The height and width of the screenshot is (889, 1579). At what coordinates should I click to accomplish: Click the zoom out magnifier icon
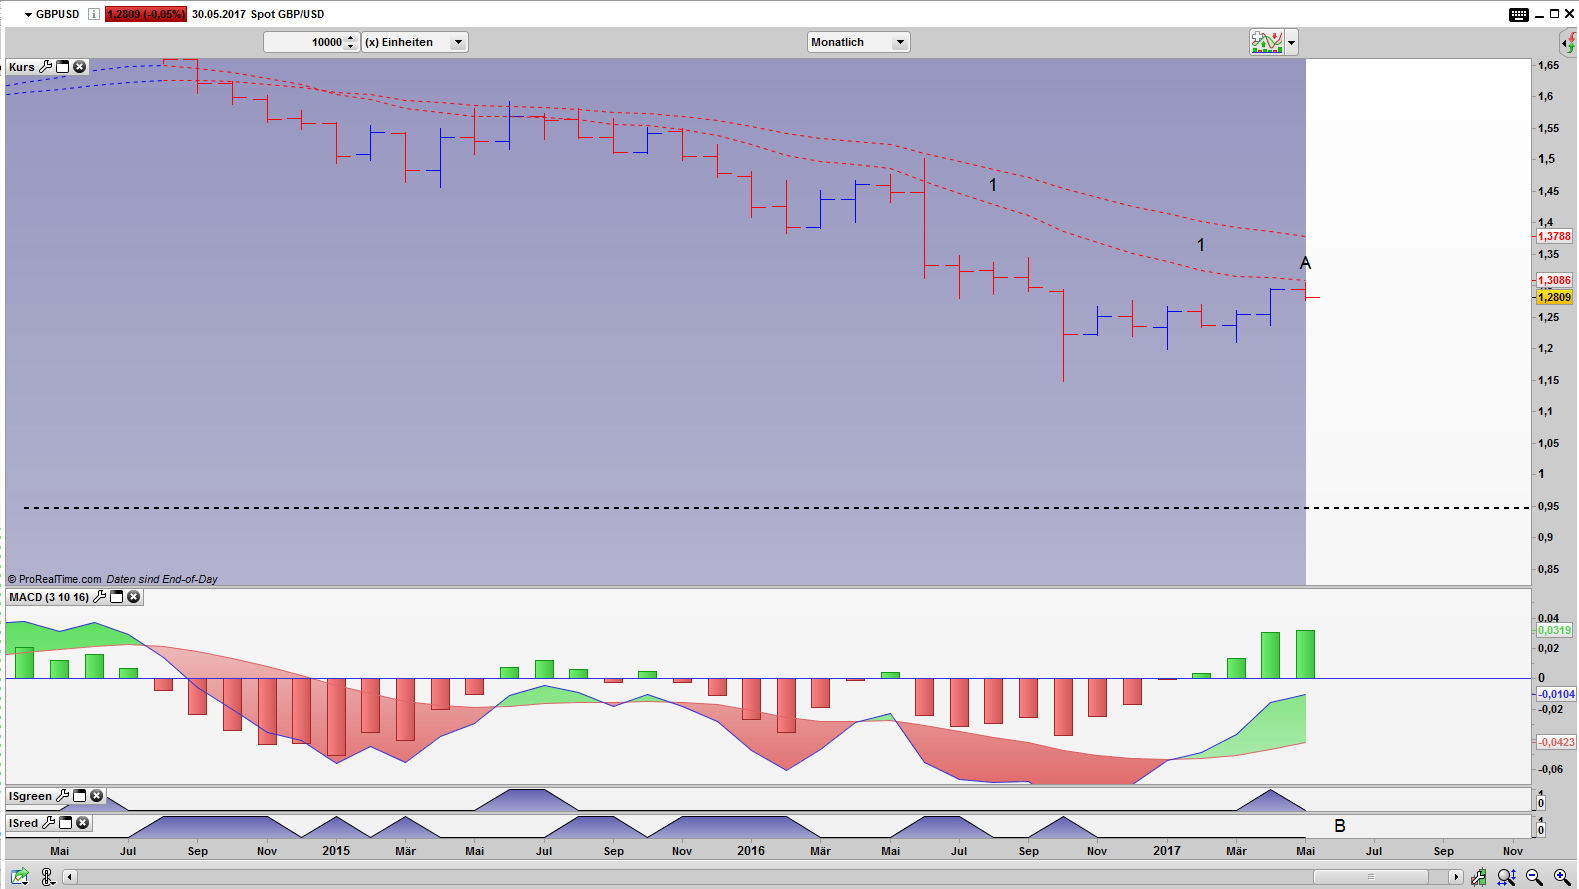[1534, 877]
